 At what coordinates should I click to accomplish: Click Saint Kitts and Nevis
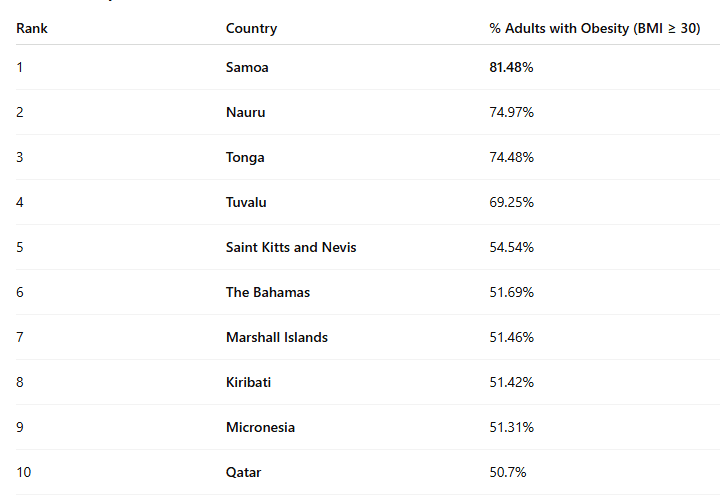[291, 248]
